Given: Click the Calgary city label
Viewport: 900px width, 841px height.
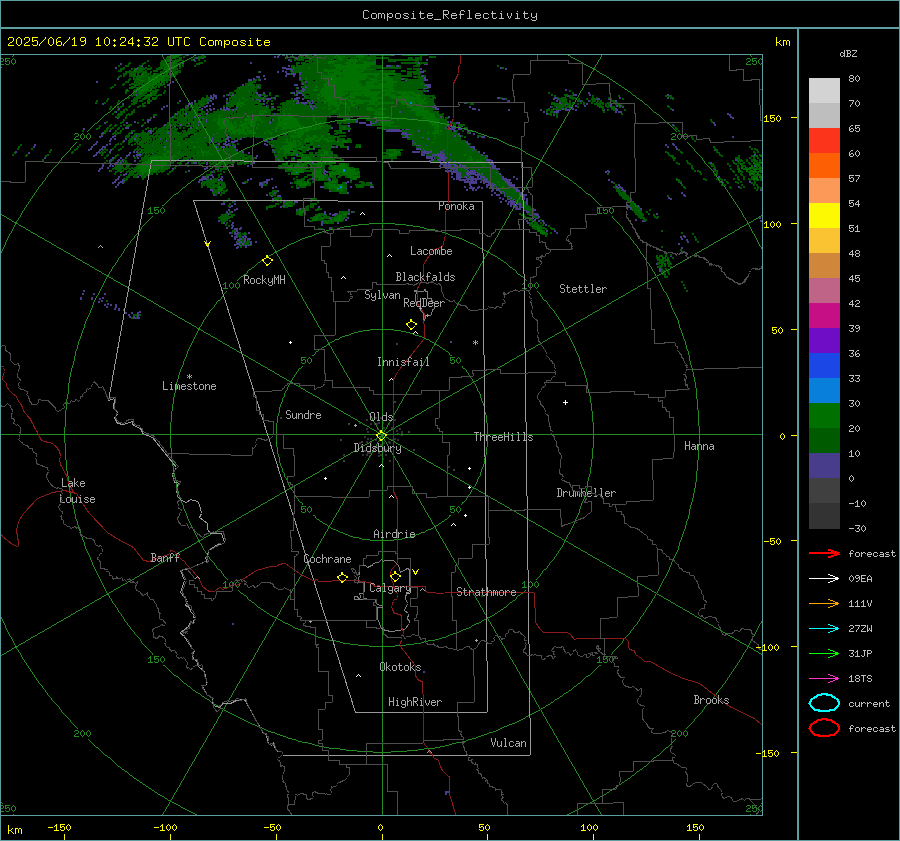Looking at the screenshot, I should [x=390, y=588].
